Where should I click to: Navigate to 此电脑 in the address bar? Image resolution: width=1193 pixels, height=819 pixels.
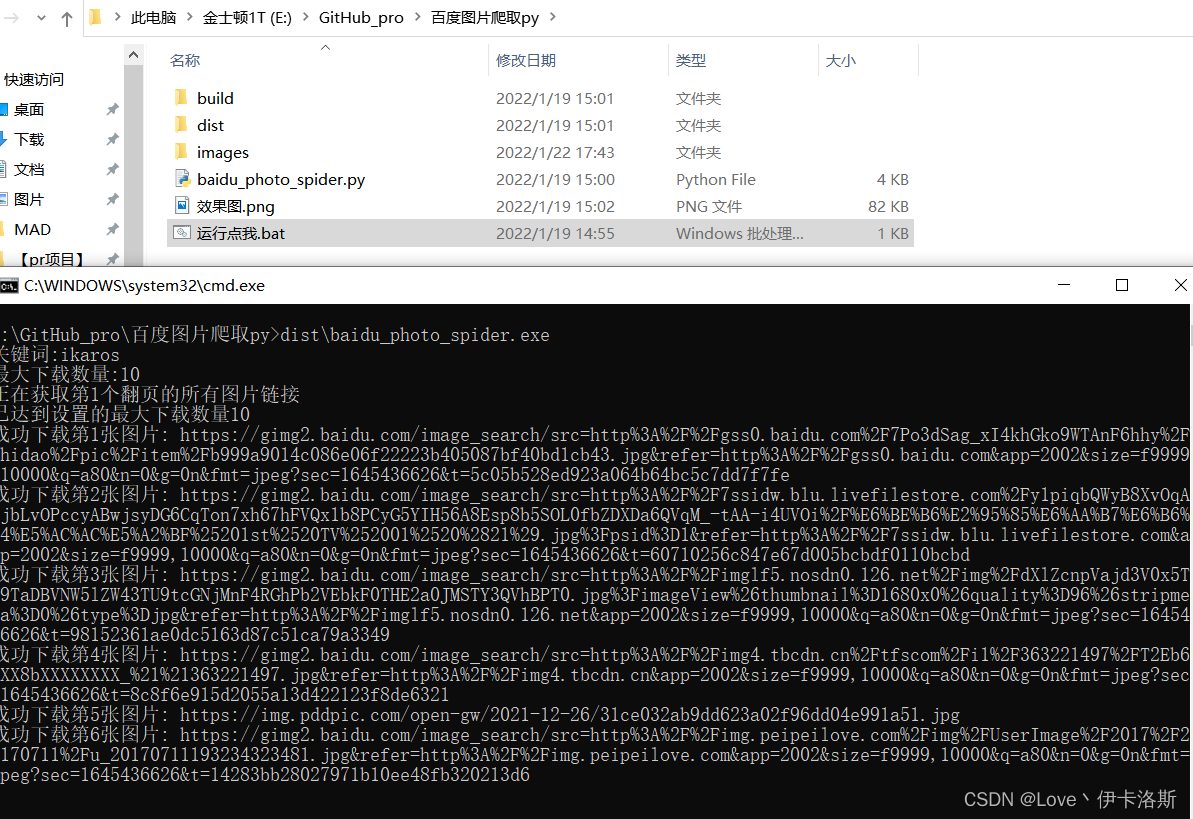[x=153, y=18]
